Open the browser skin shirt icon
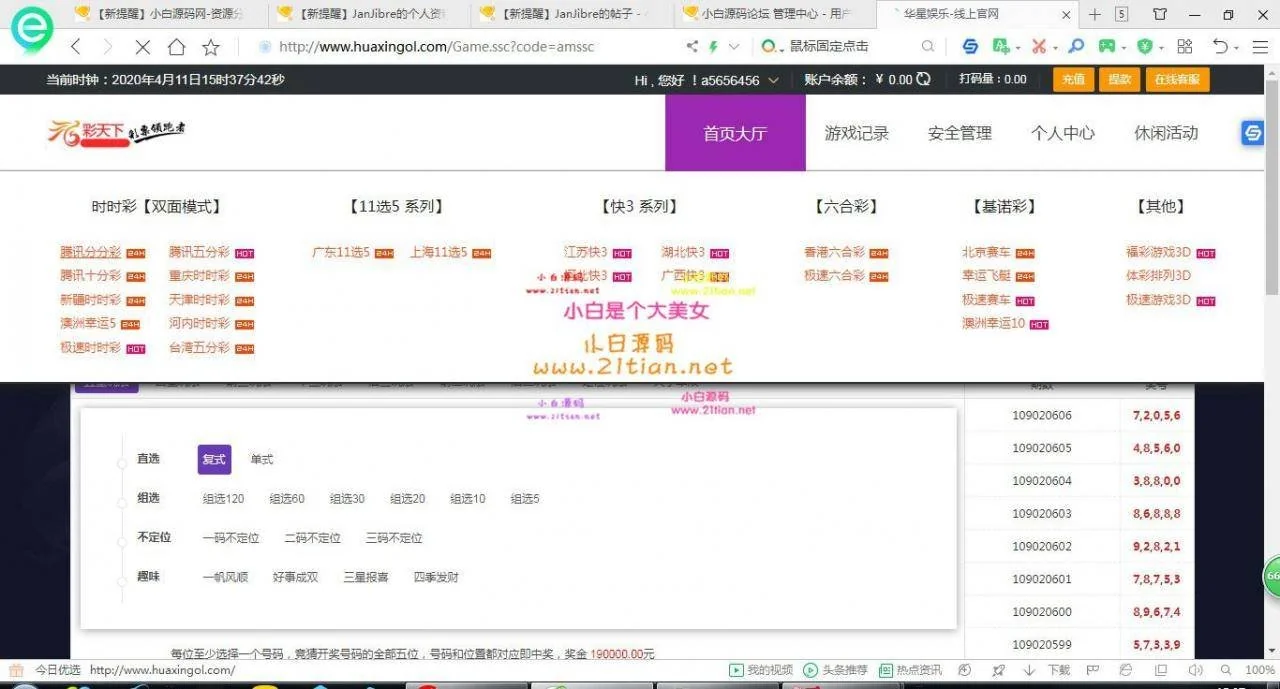1280x689 pixels. (1159, 14)
